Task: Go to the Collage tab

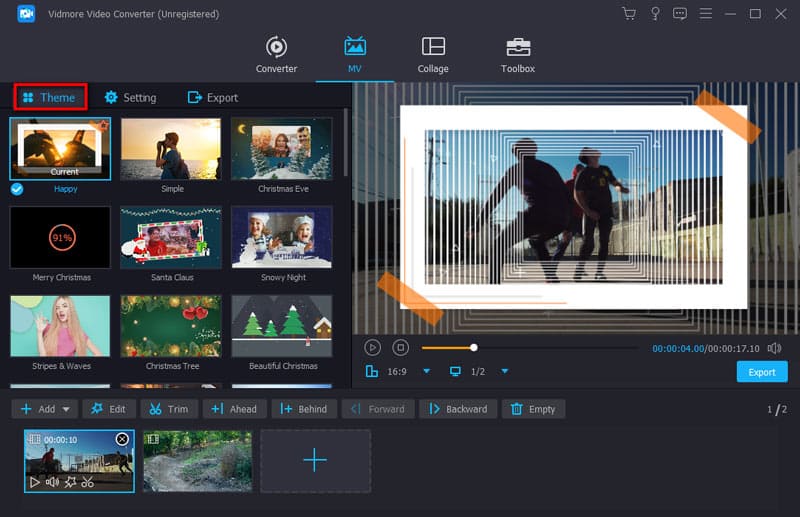Action: [x=433, y=55]
